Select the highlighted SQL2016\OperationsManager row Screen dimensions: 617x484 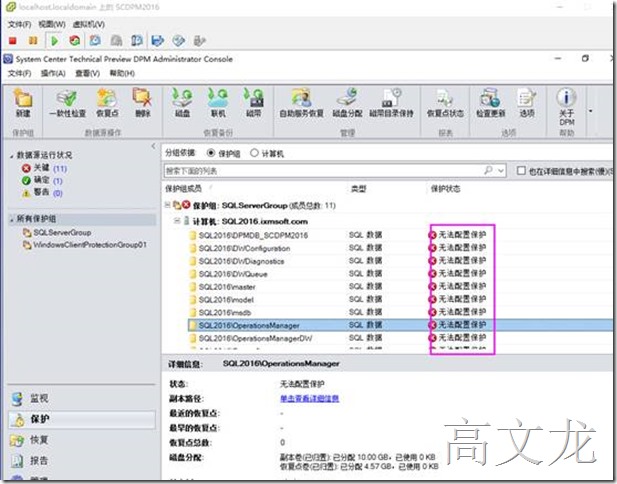click(401, 325)
